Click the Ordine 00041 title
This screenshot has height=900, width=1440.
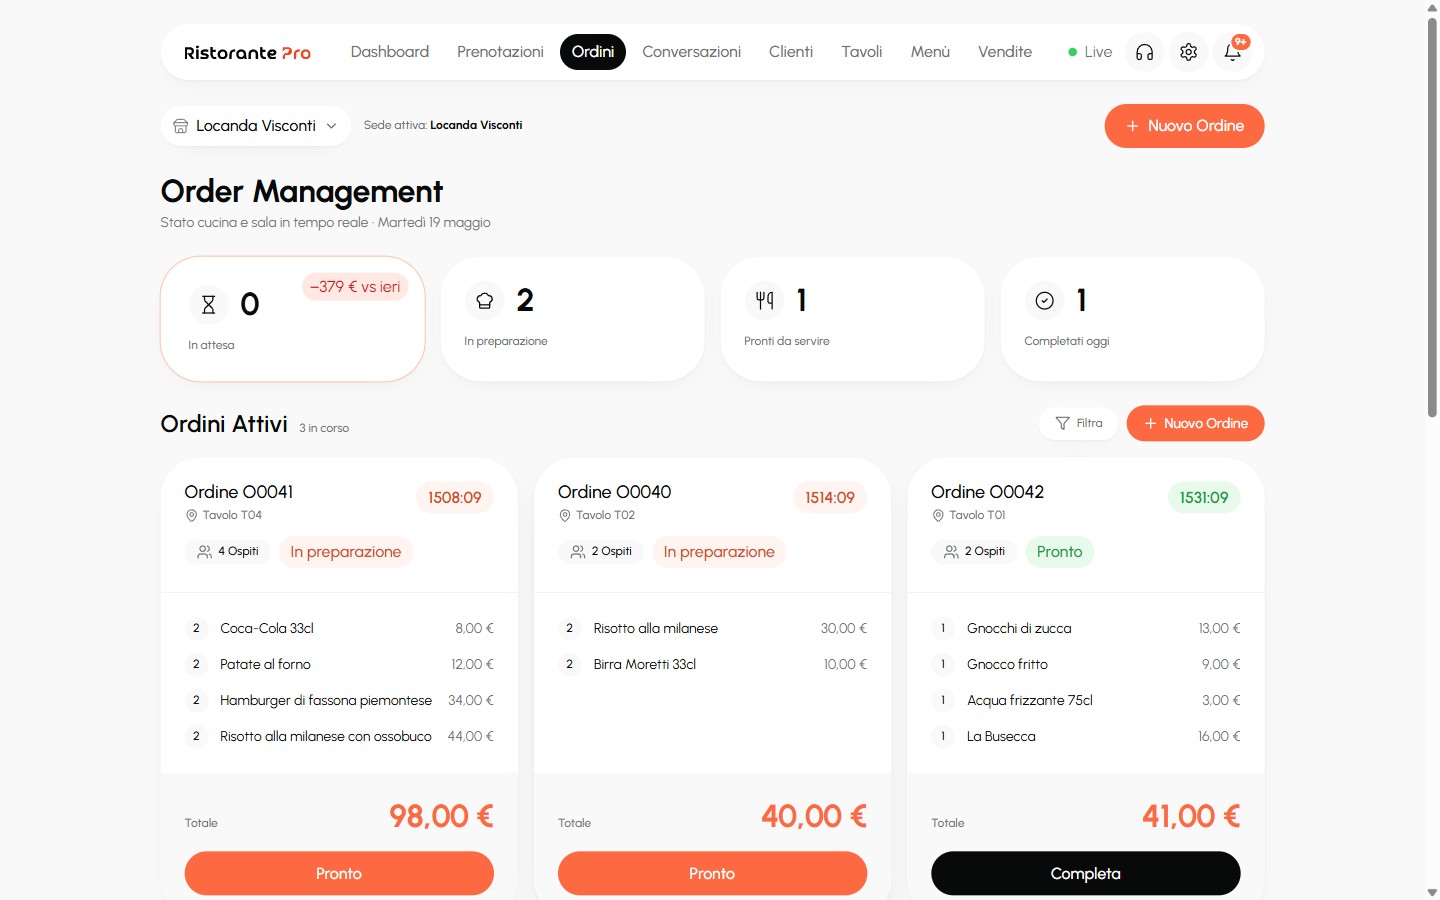(239, 492)
